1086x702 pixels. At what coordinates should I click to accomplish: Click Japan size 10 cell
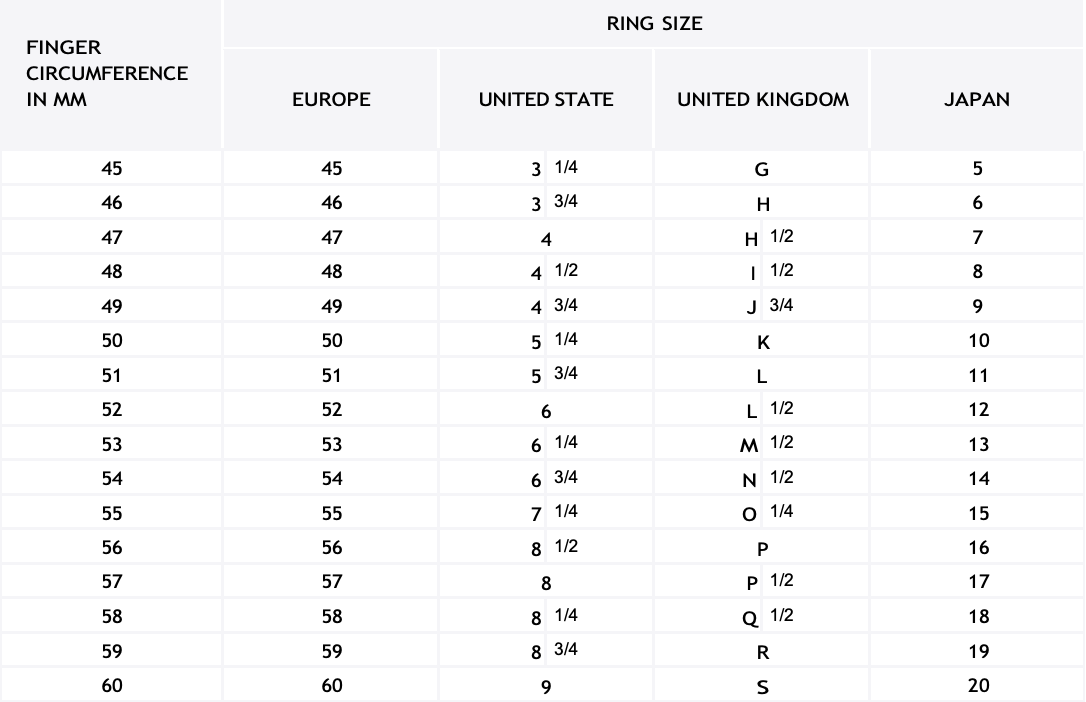click(x=978, y=340)
